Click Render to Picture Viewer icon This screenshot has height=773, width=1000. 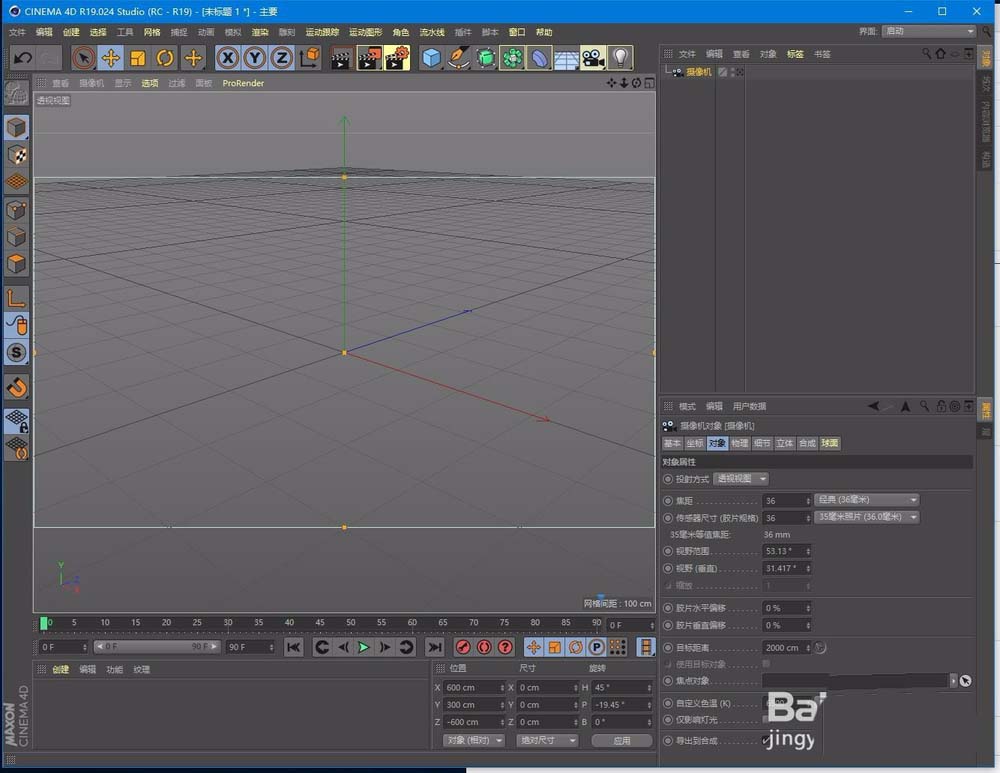(369, 58)
